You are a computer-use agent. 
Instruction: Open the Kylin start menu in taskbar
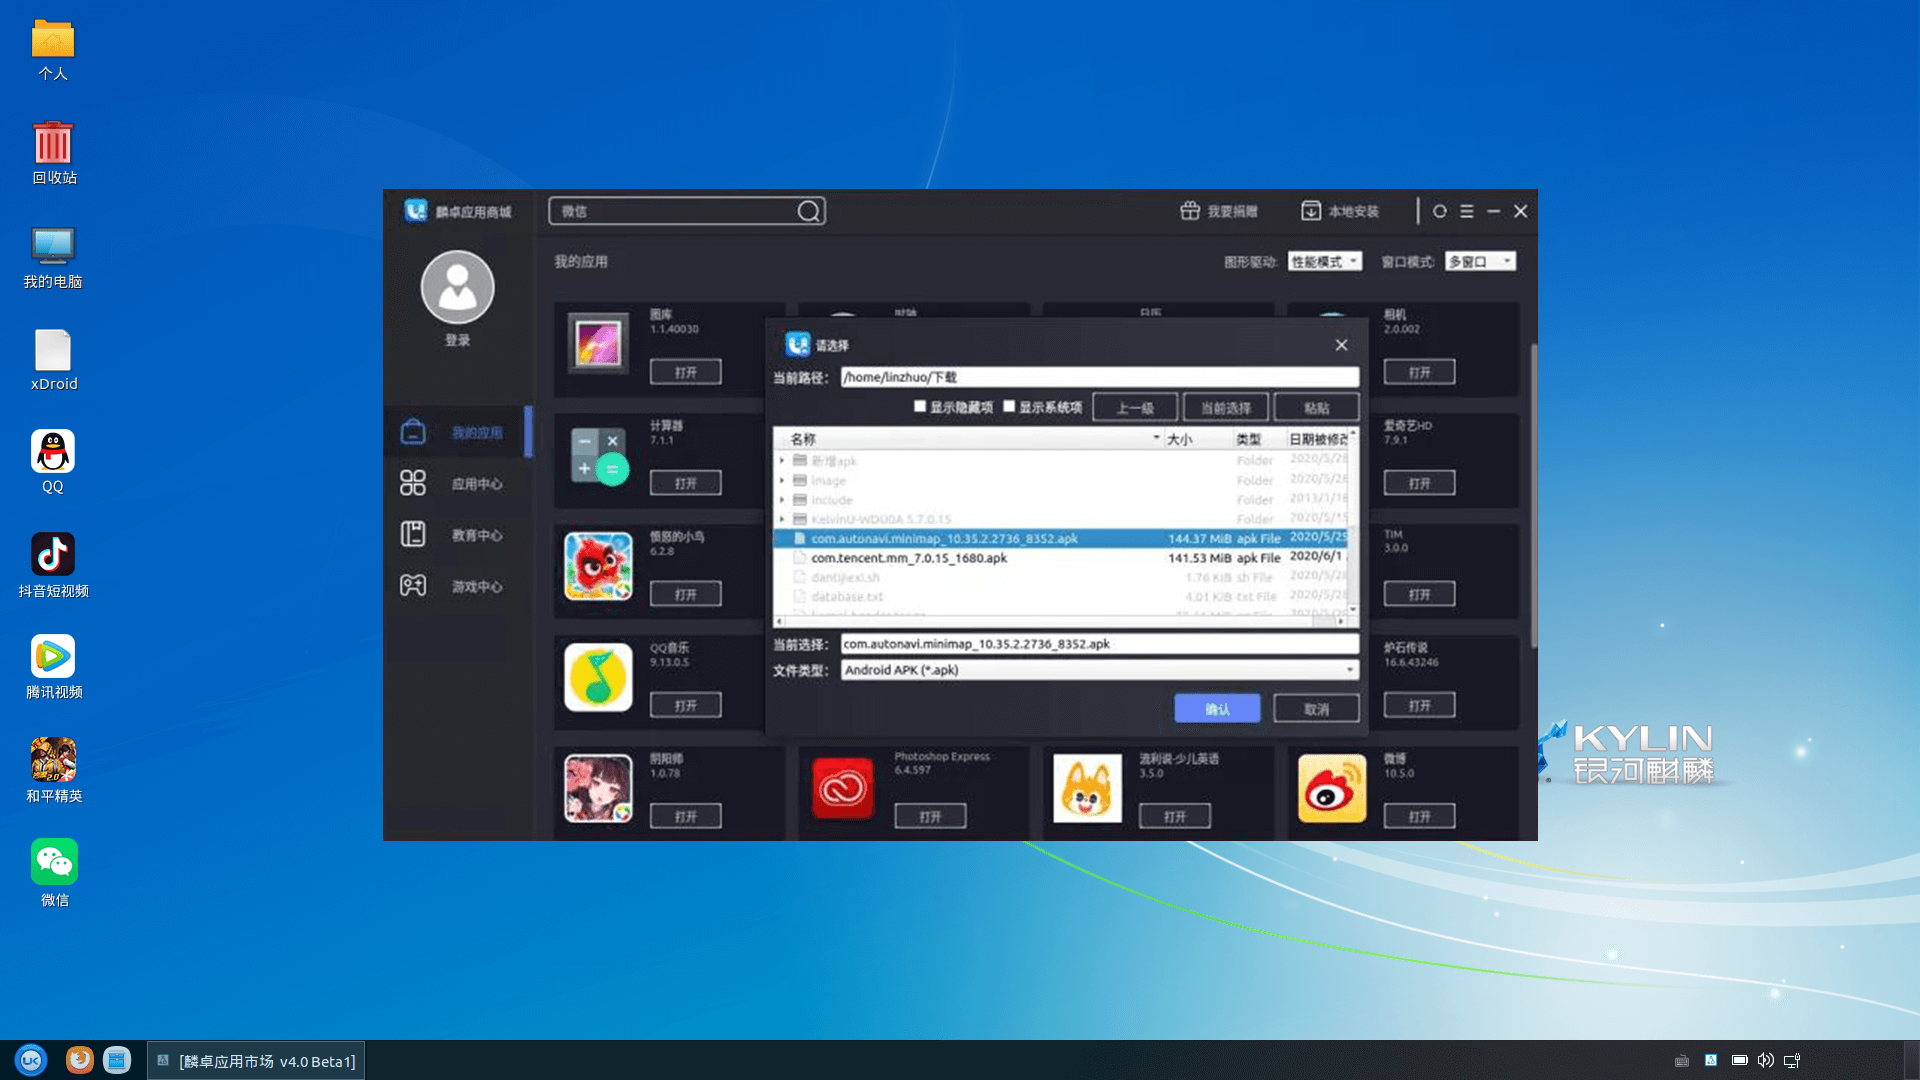[x=31, y=1060]
